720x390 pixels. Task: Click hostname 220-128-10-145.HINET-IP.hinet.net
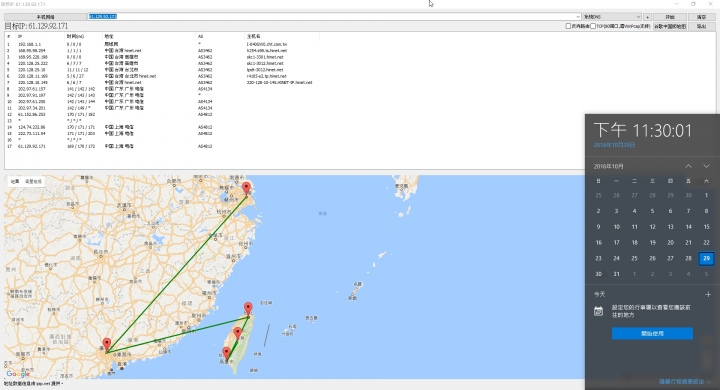(x=279, y=82)
